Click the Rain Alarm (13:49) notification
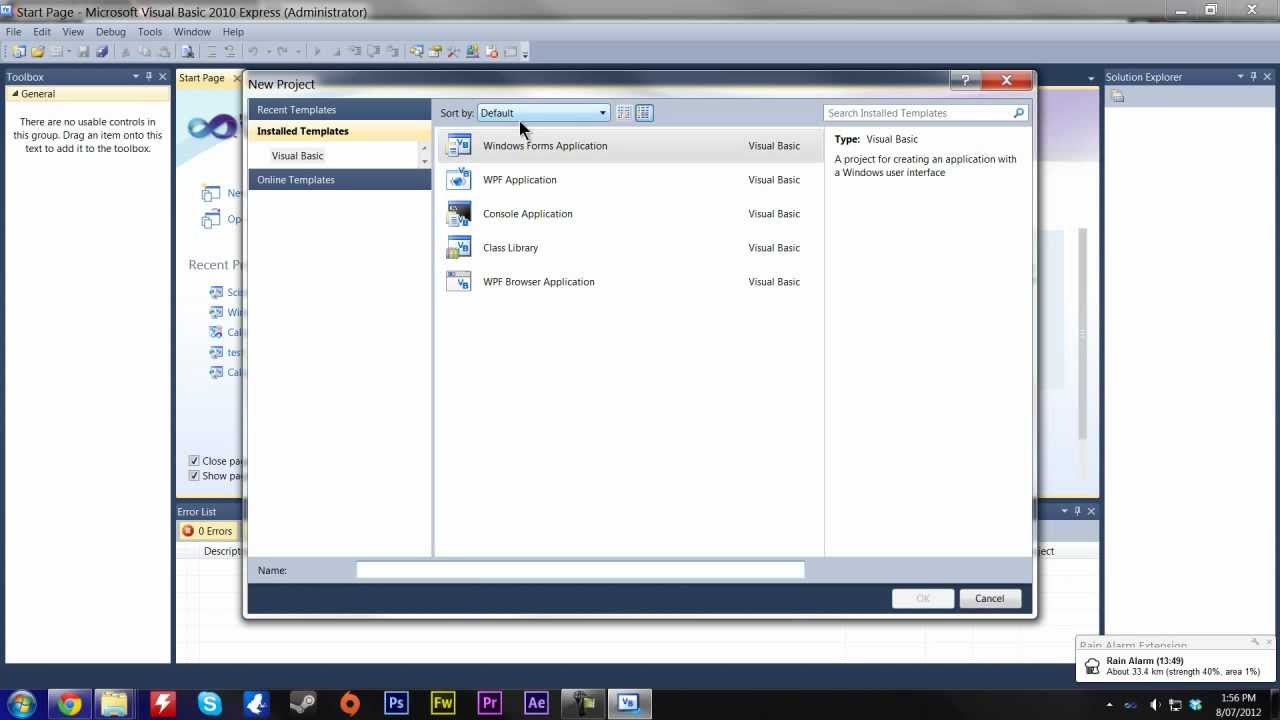The image size is (1280, 720). coord(1175,666)
